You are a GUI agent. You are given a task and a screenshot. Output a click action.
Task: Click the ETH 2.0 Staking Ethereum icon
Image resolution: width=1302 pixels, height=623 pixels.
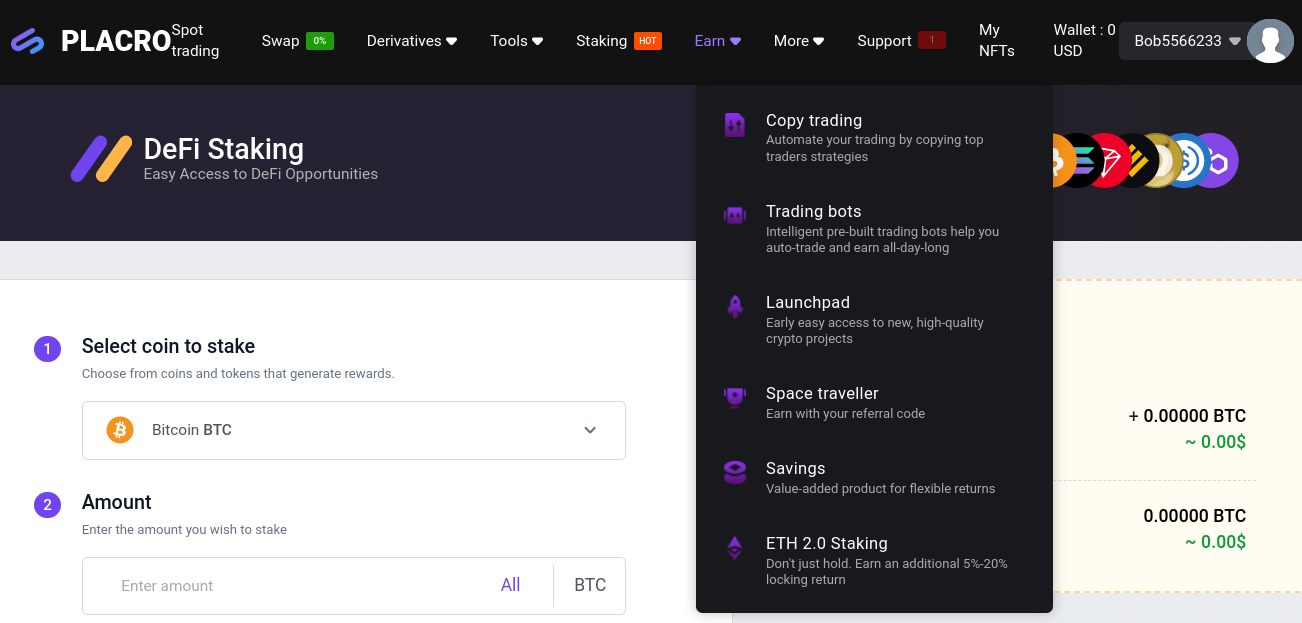(735, 547)
